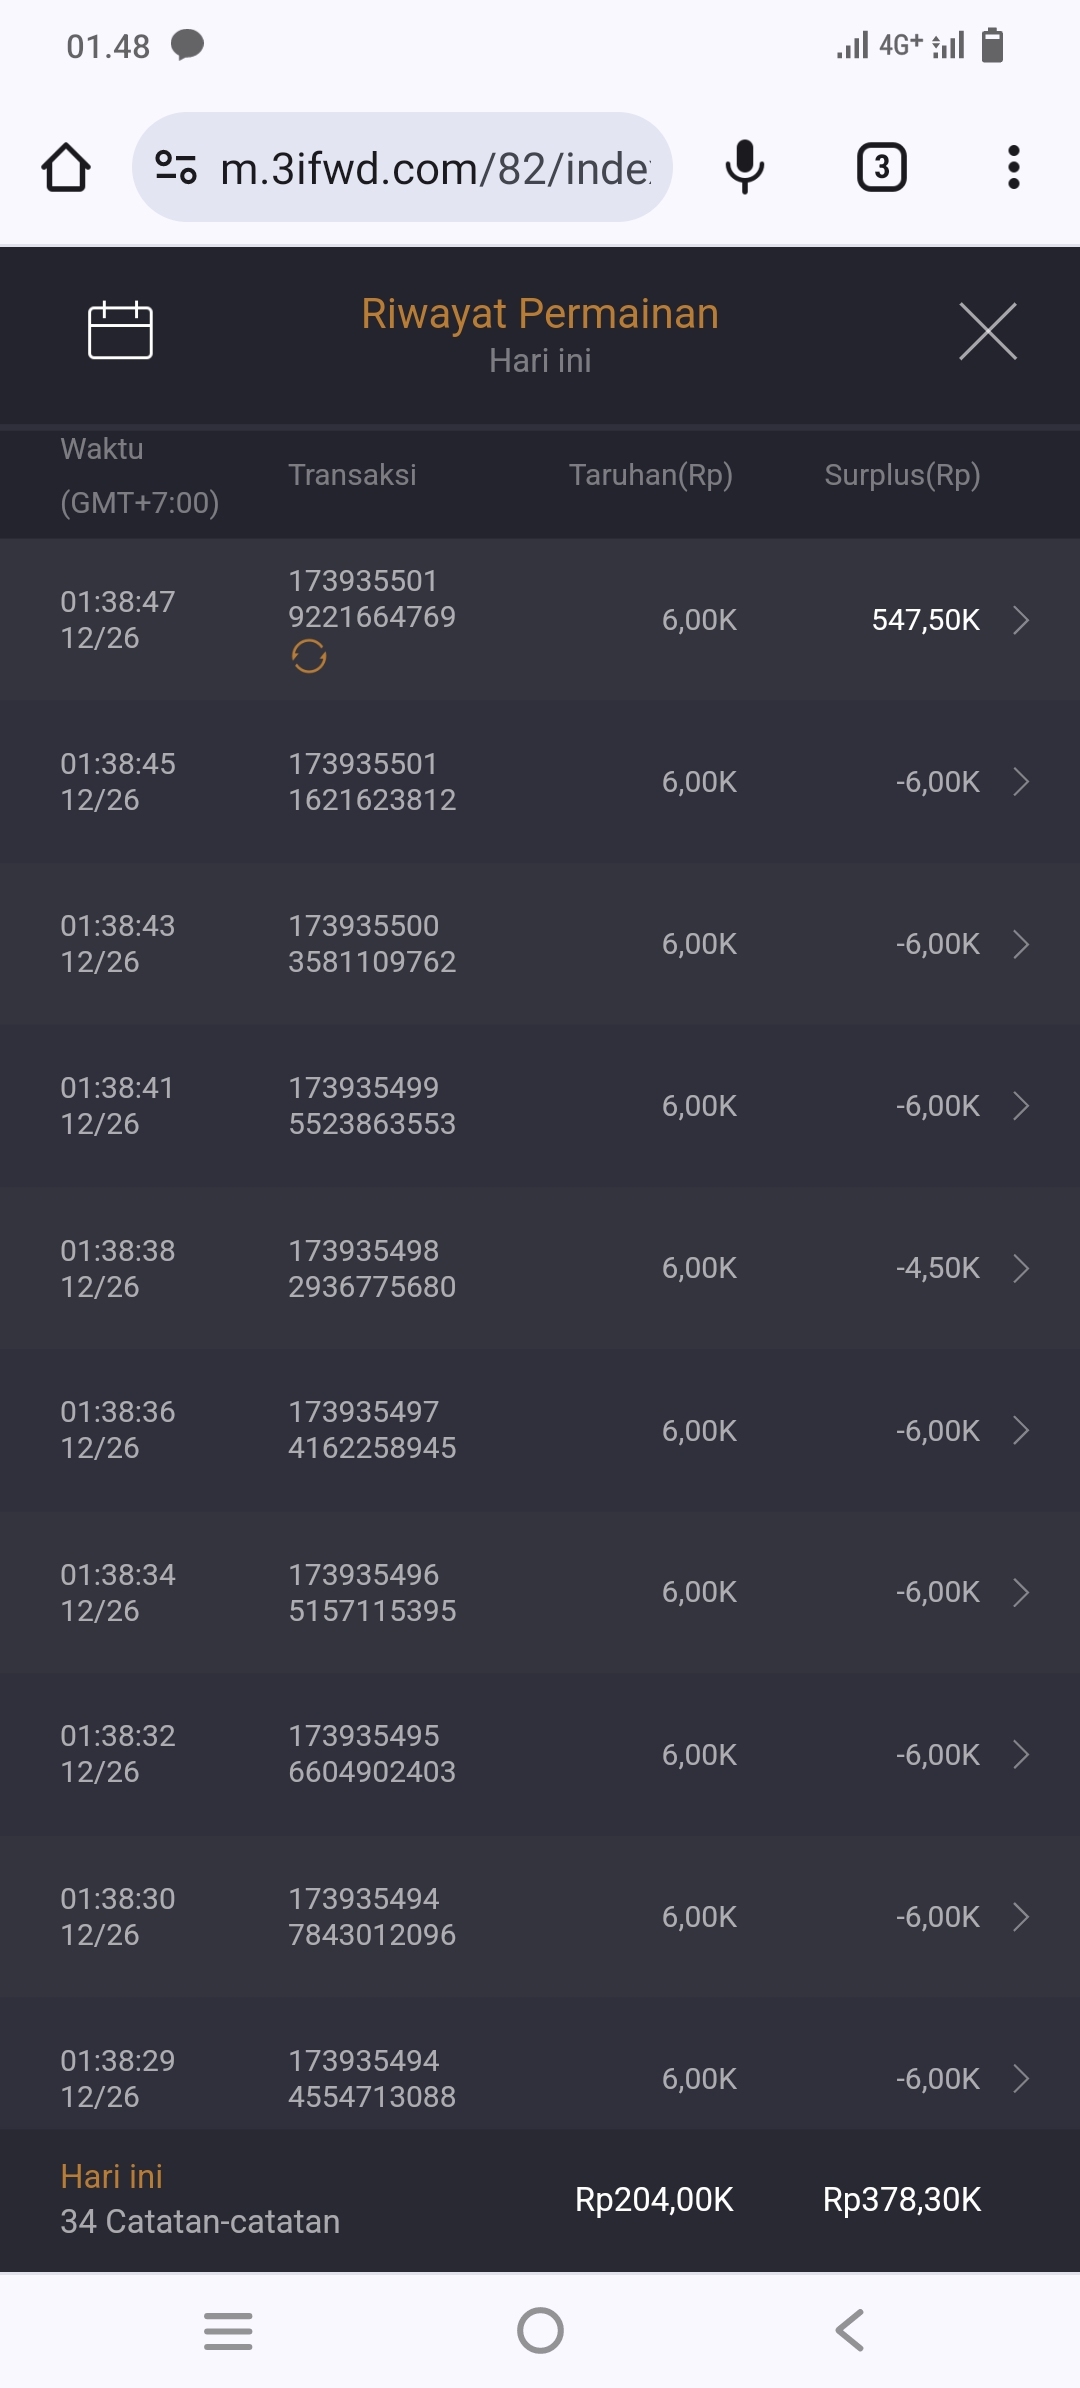Tap the site settings icon in address bar
1080x2388 pixels.
176,167
